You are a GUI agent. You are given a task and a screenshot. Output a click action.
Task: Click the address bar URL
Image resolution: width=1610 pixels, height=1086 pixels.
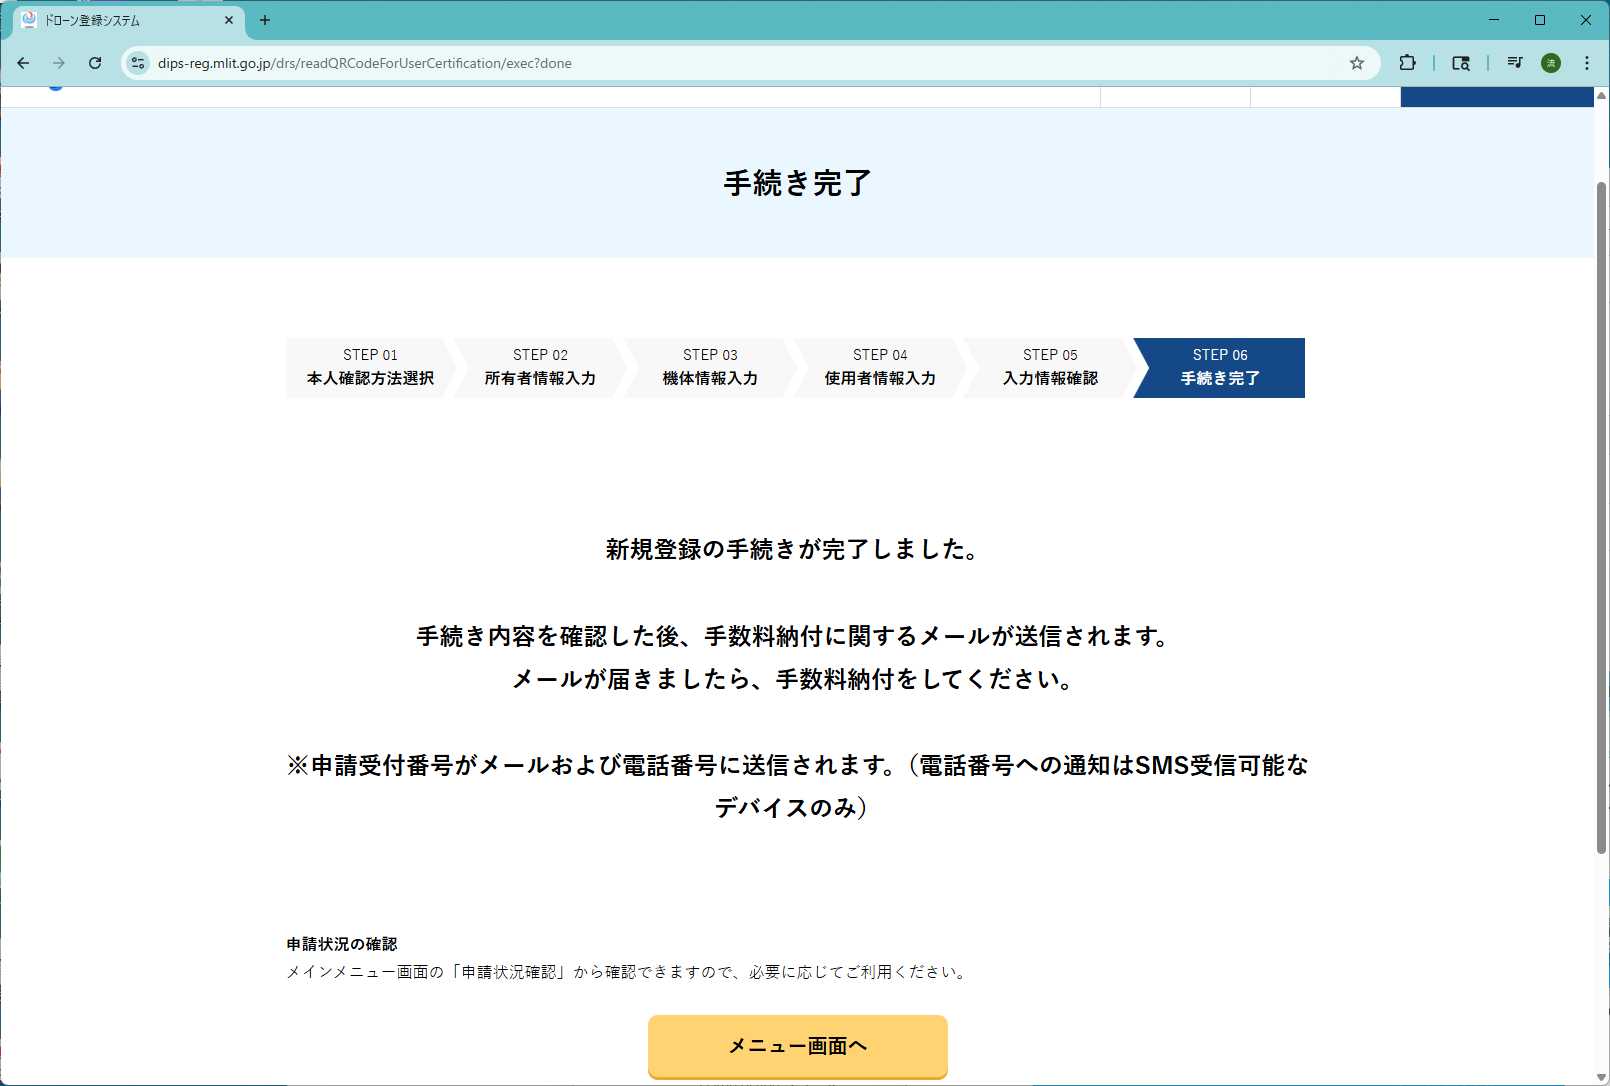[x=365, y=63]
